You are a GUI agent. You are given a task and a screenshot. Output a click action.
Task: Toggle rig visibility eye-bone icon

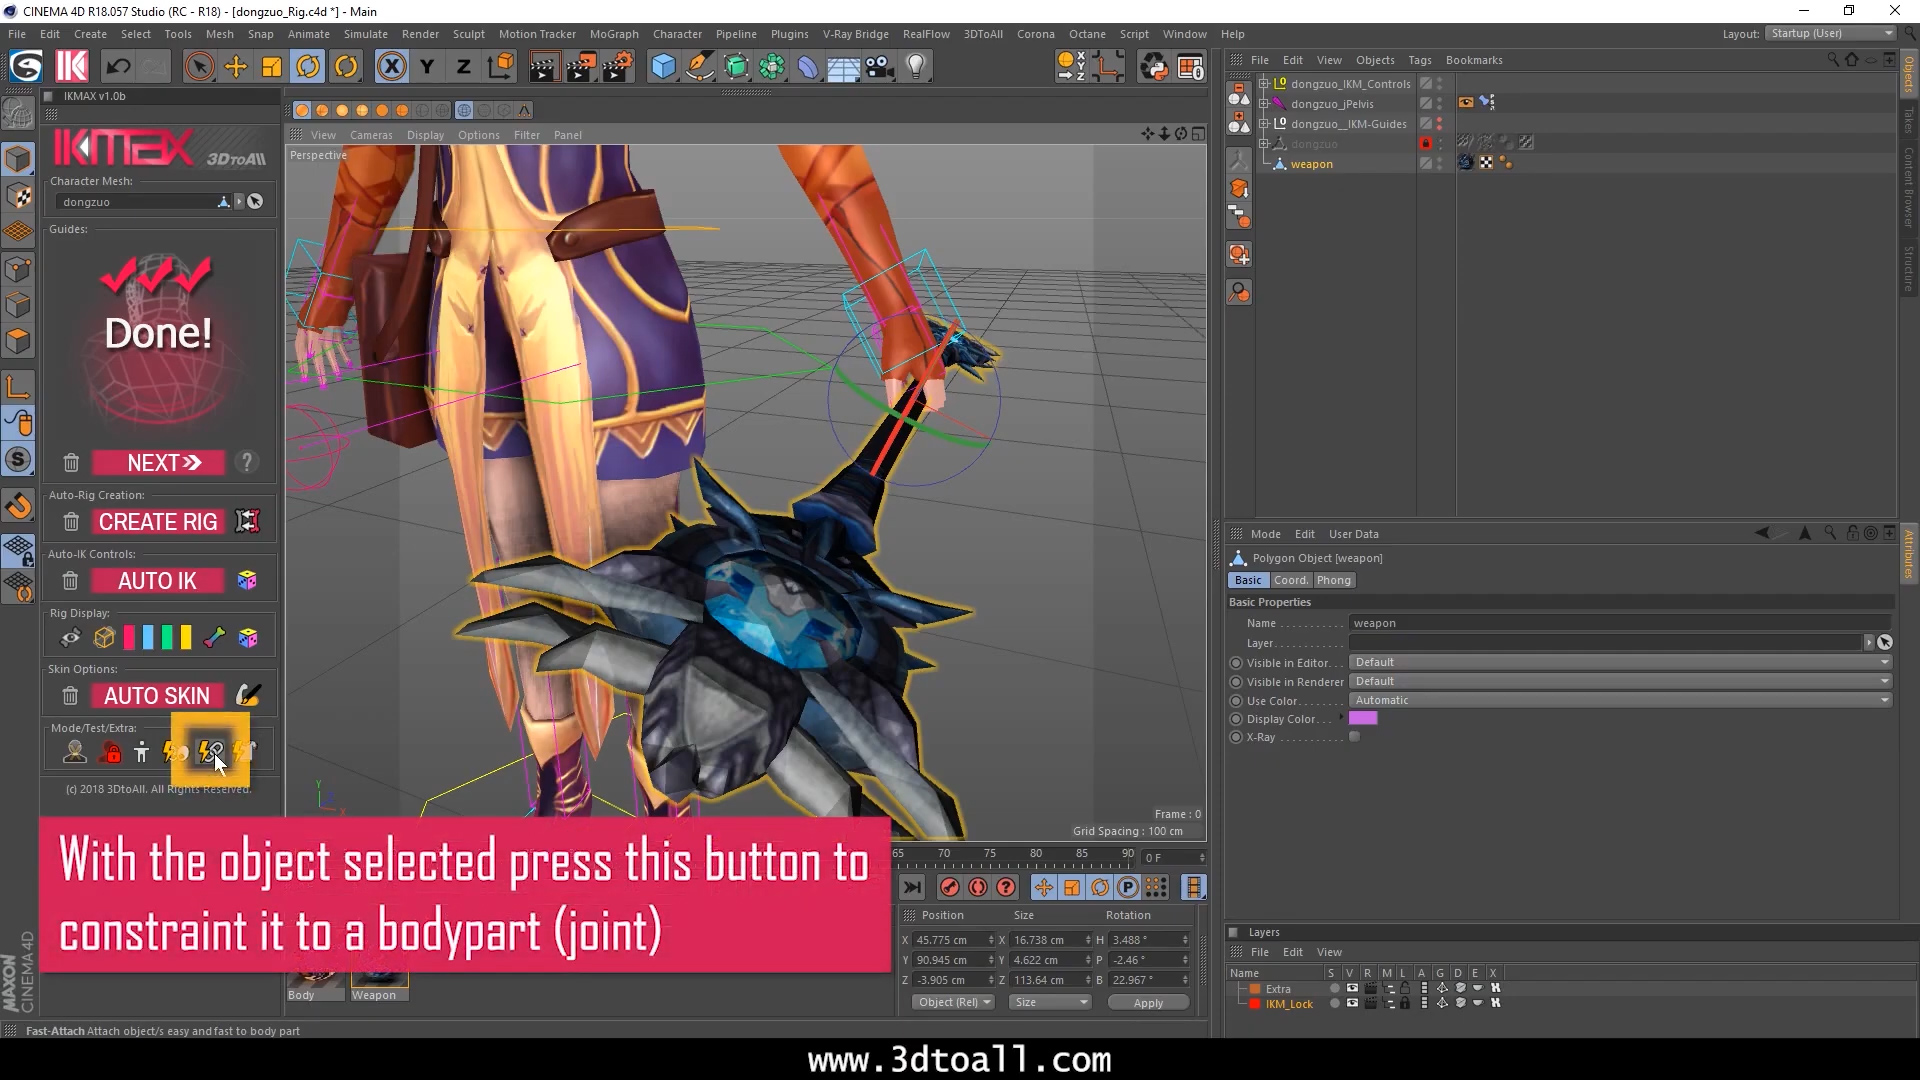click(x=70, y=637)
